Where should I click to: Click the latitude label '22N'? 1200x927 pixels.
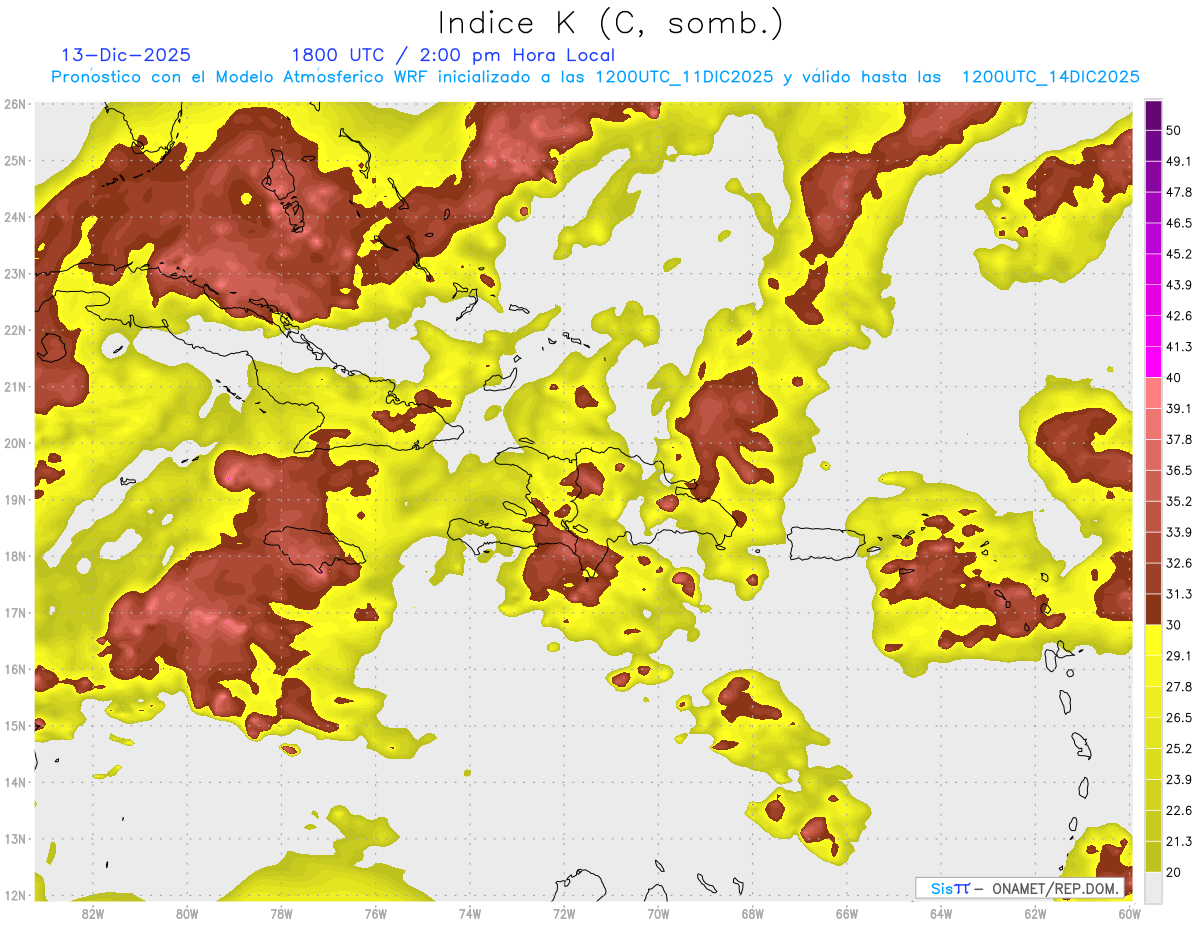(x=14, y=330)
